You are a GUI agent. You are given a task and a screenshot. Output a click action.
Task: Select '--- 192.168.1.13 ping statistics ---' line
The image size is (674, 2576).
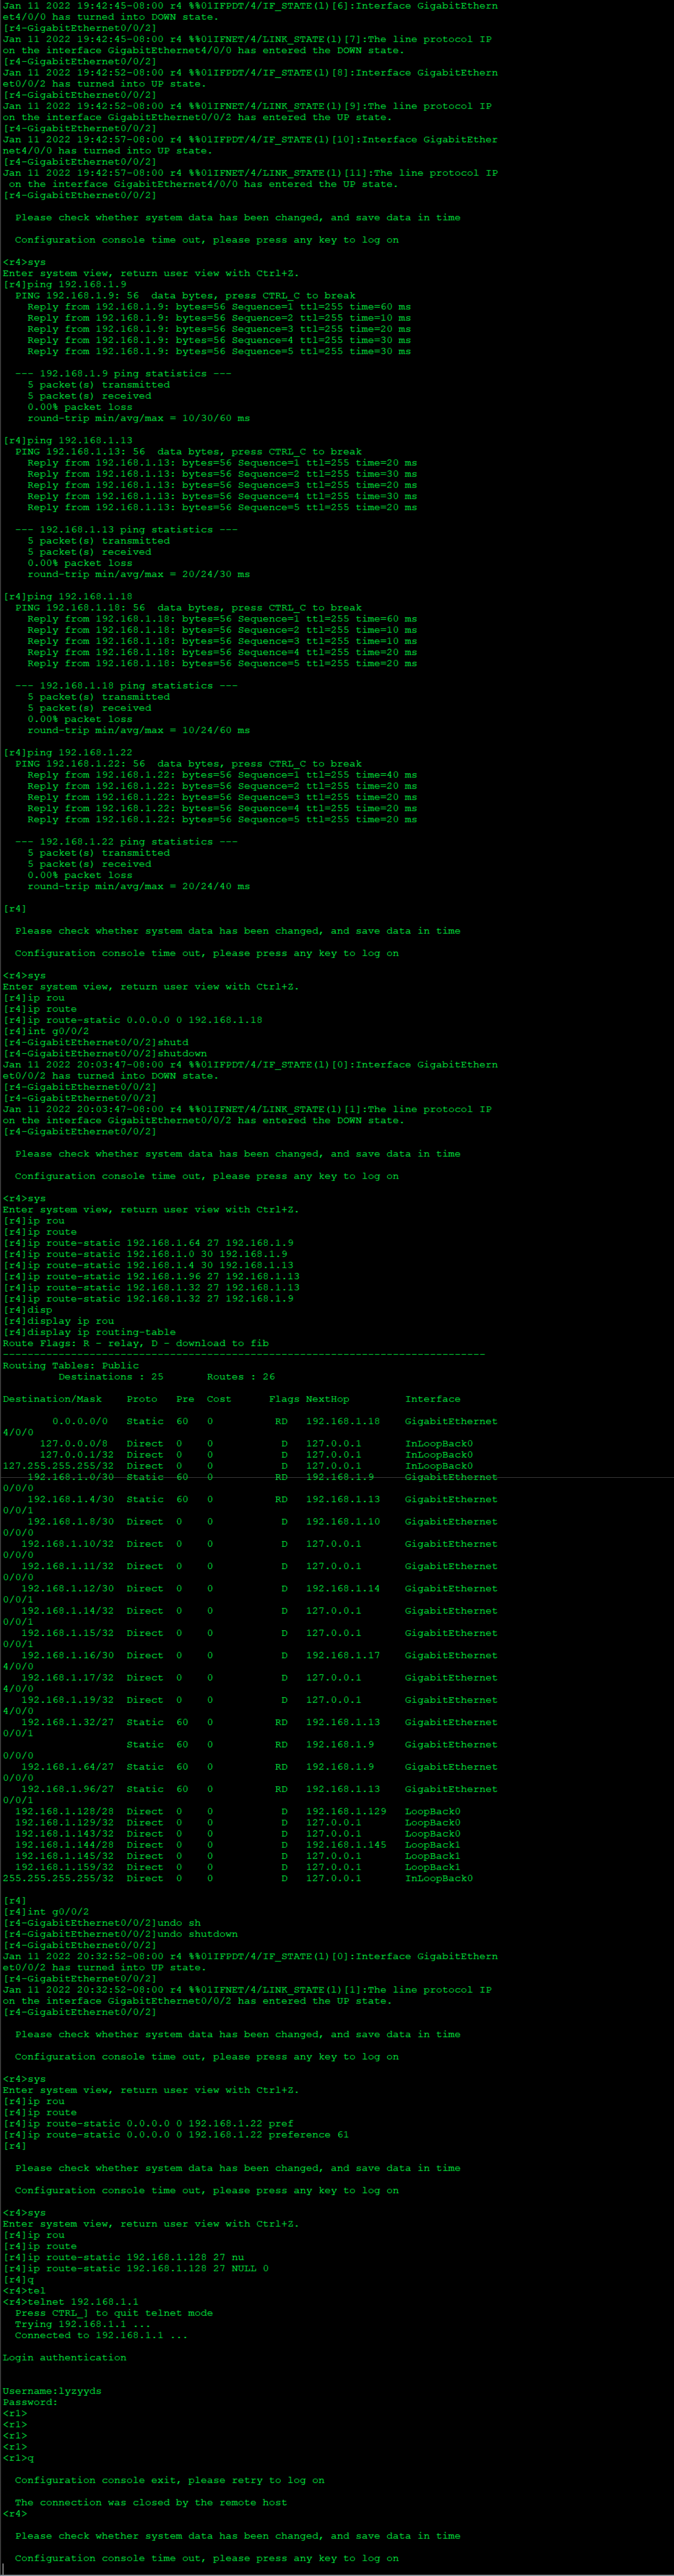pyautogui.click(x=126, y=529)
